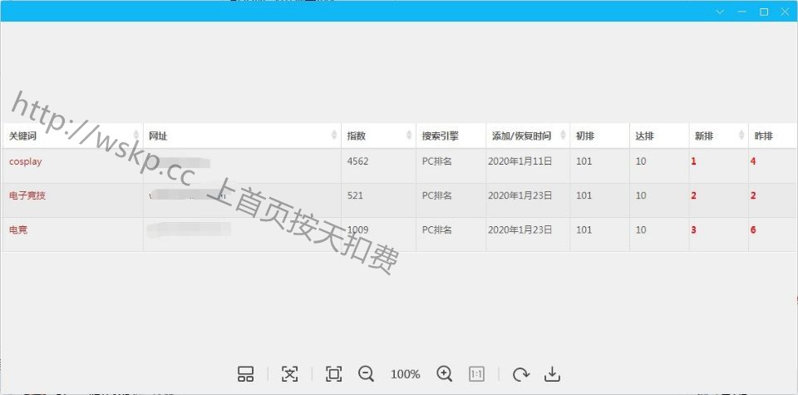
Task: Rotate the image clockwise
Action: tap(520, 375)
